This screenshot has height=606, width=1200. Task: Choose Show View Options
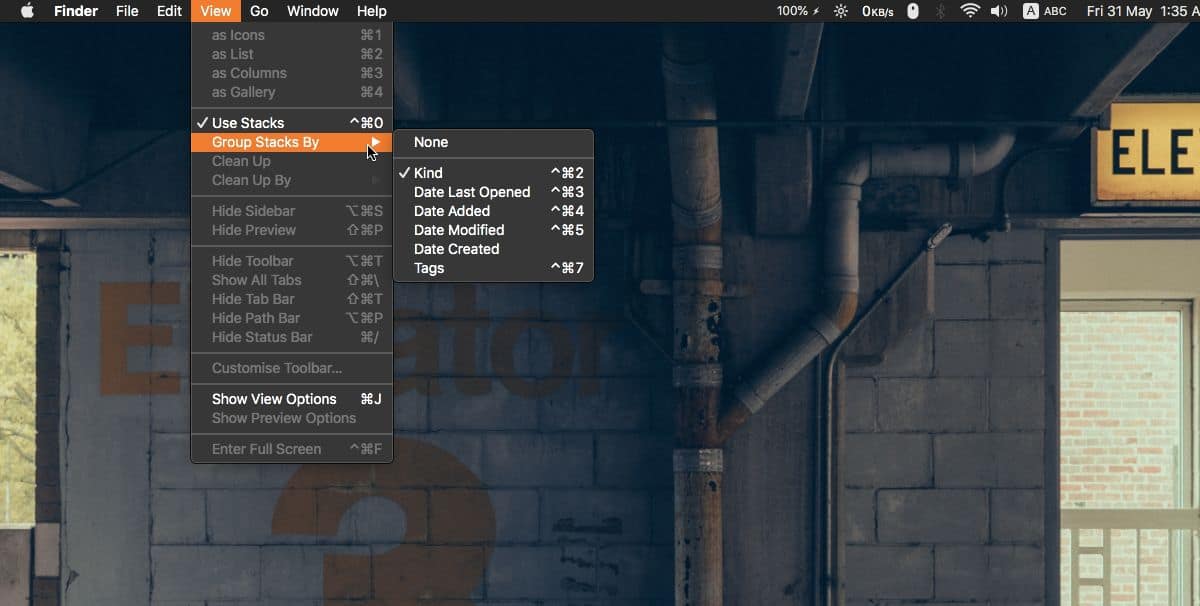tap(292, 399)
